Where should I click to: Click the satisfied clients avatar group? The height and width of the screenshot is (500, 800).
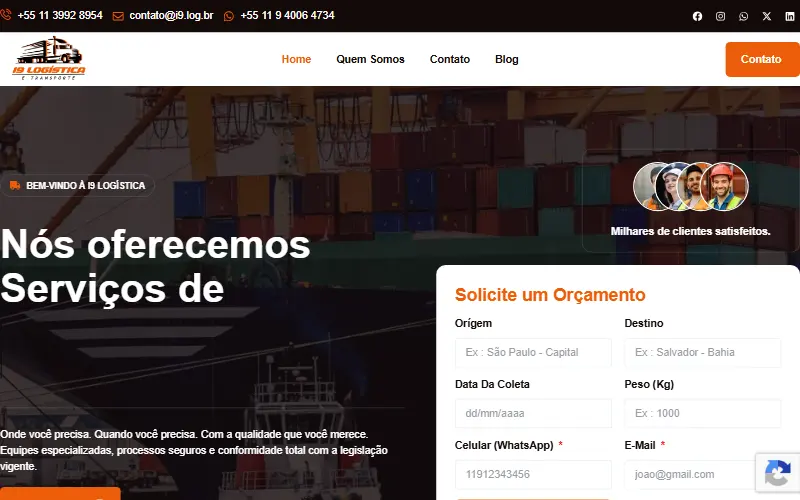click(x=690, y=186)
